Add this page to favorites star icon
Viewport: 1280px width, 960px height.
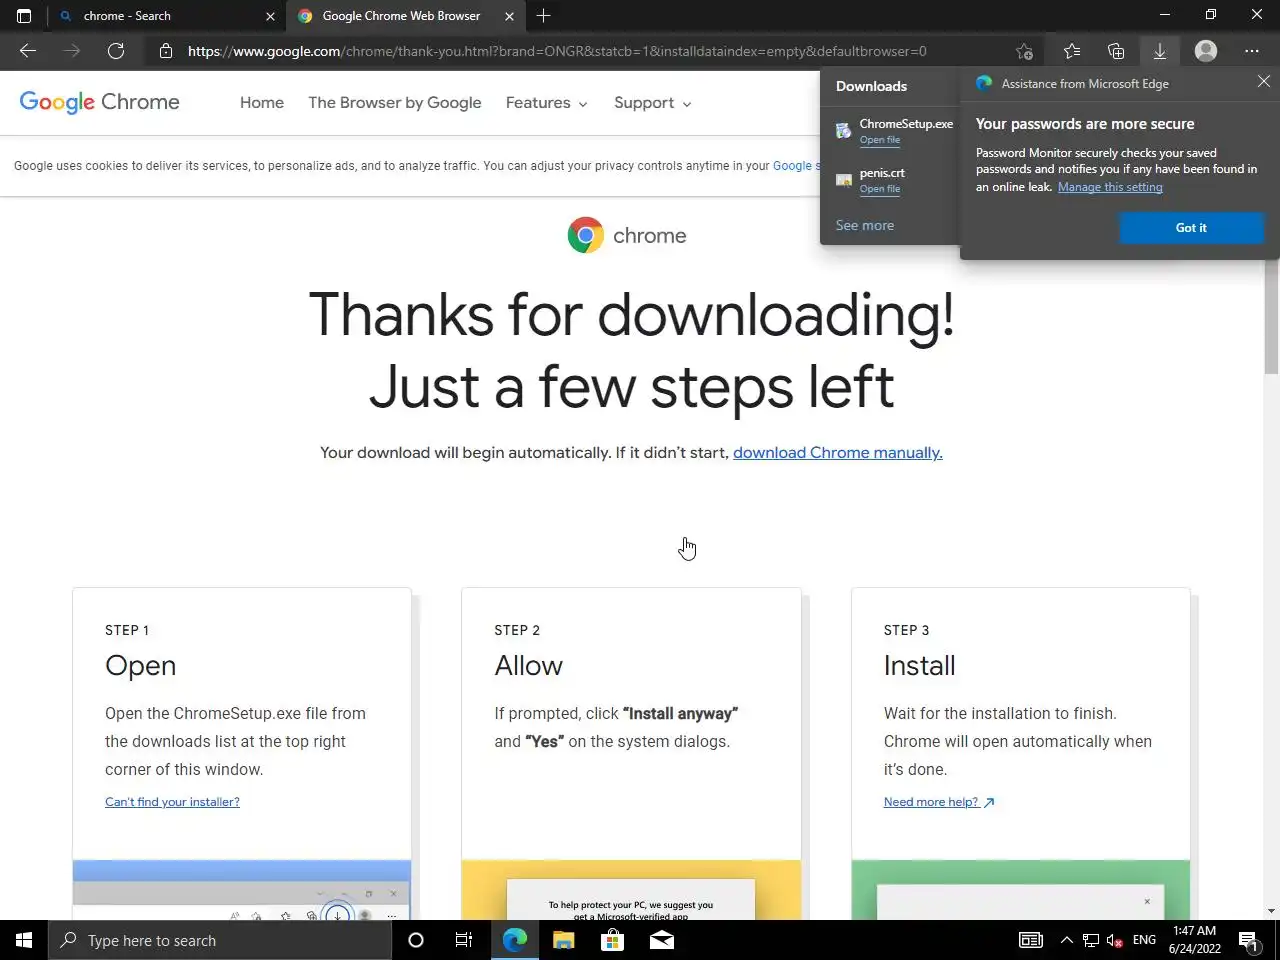1024,51
